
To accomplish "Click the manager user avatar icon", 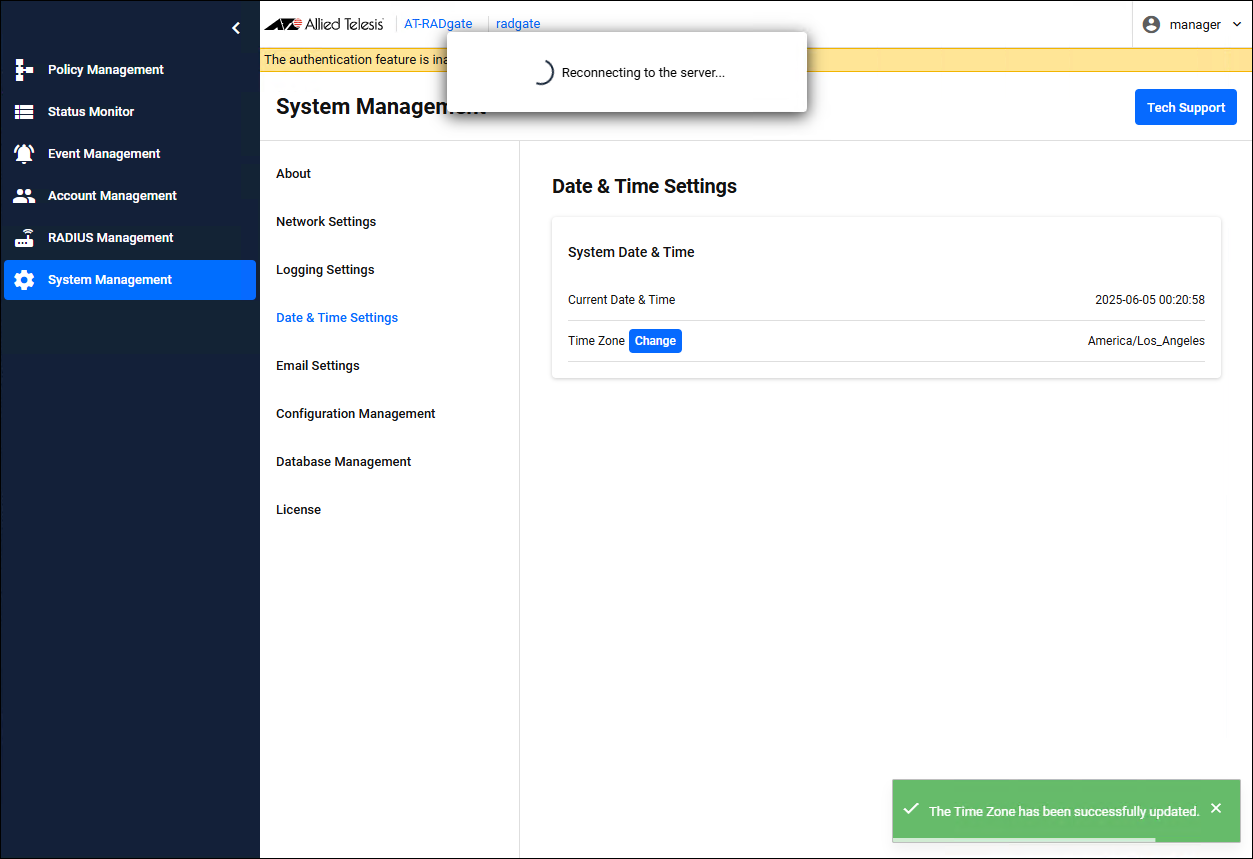I will (1151, 24).
